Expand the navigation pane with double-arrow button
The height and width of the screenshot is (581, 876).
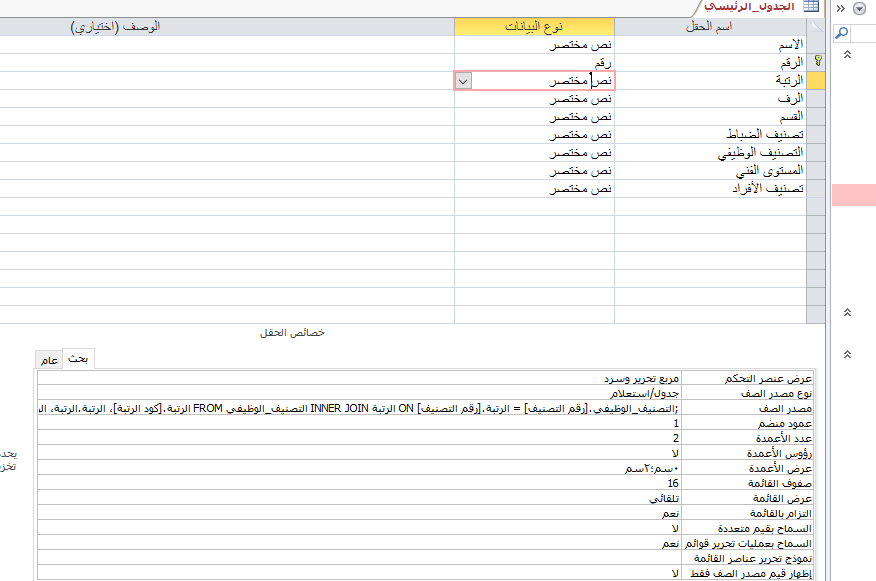[x=841, y=8]
